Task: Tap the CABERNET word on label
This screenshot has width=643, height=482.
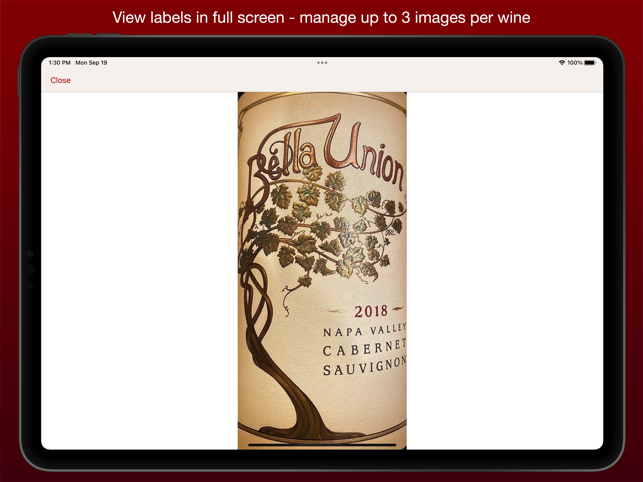Action: [x=365, y=348]
